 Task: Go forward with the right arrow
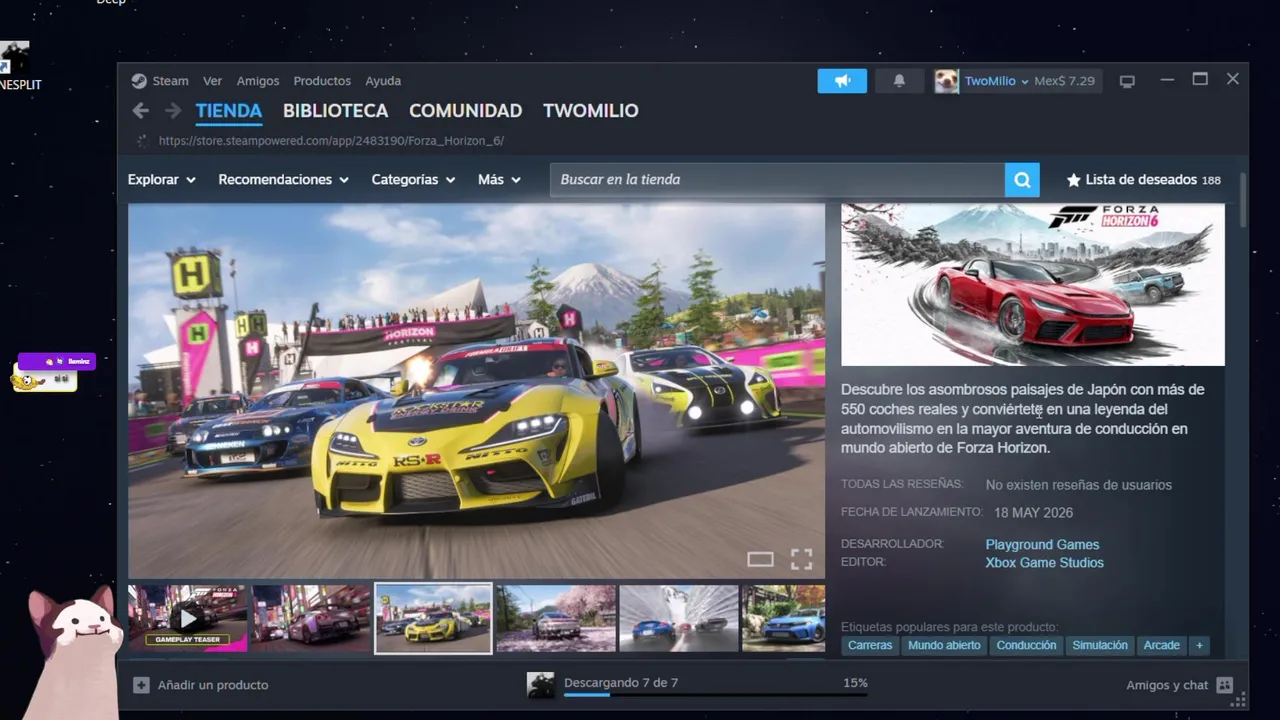click(172, 111)
